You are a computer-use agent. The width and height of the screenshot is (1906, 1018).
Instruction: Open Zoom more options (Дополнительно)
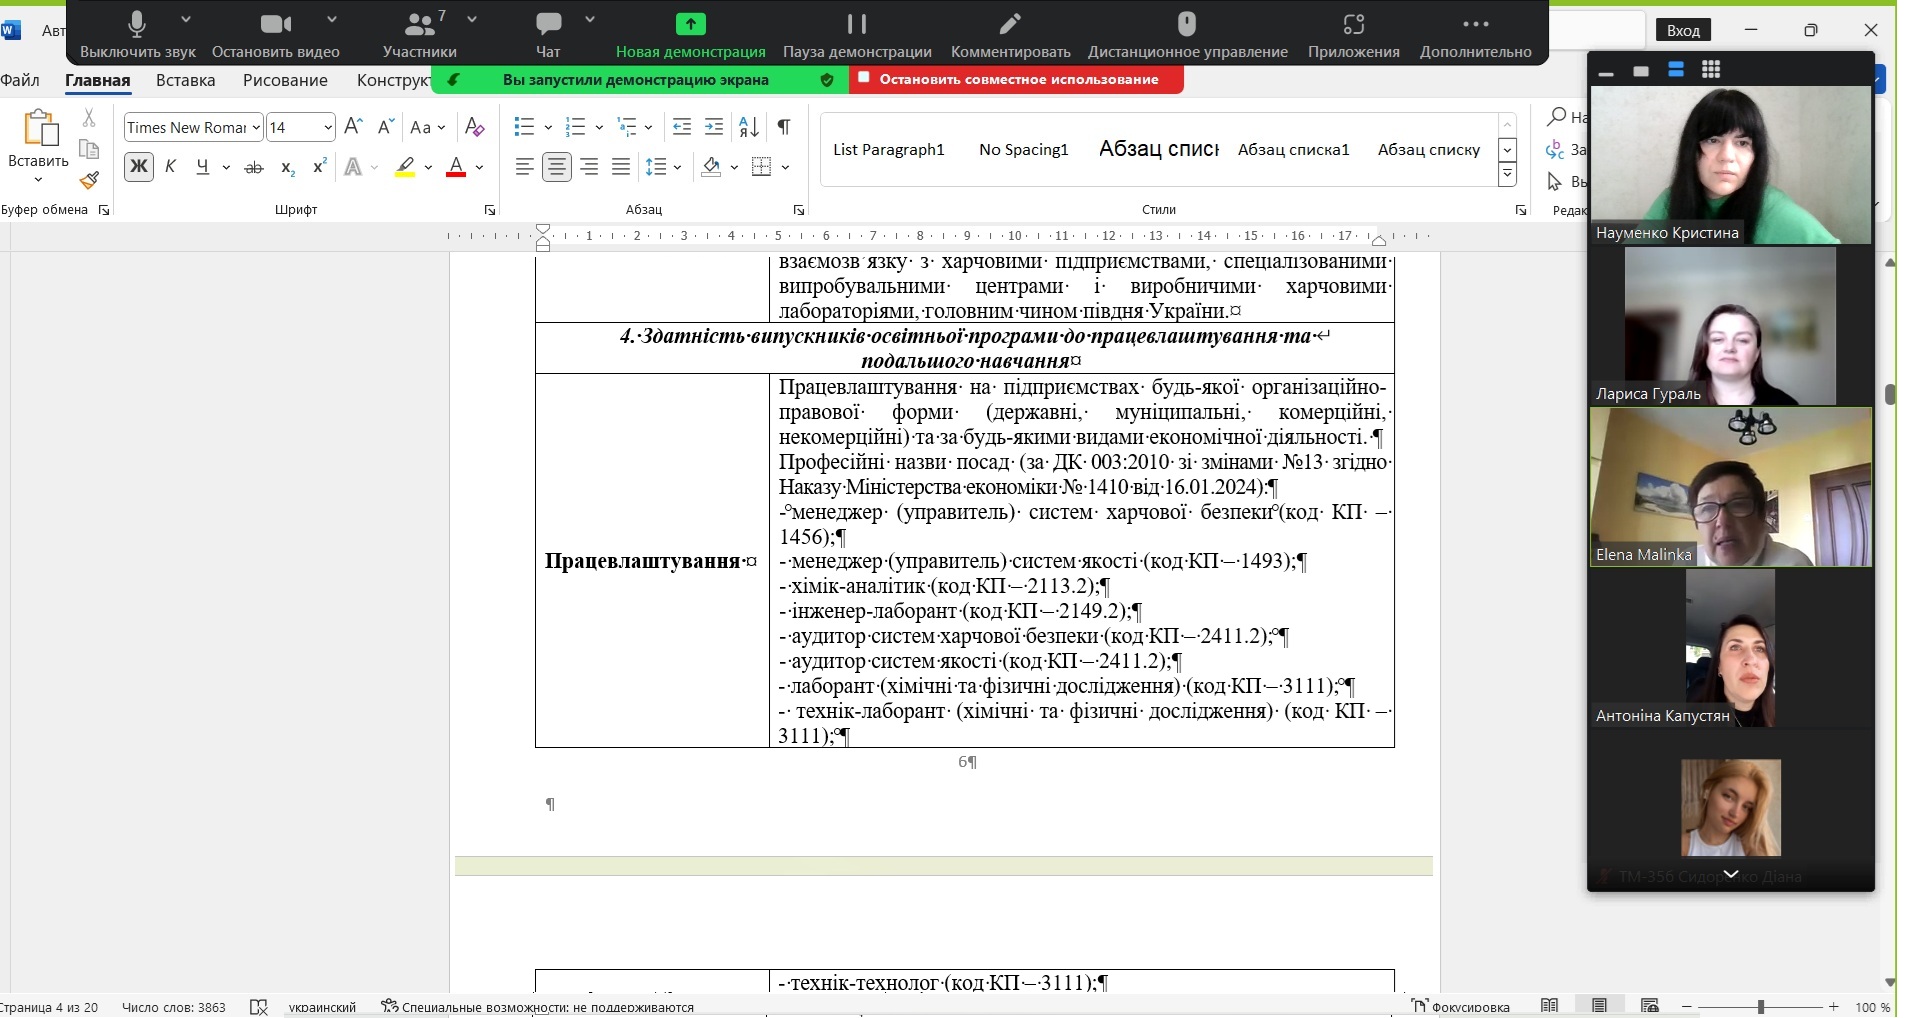1475,33
